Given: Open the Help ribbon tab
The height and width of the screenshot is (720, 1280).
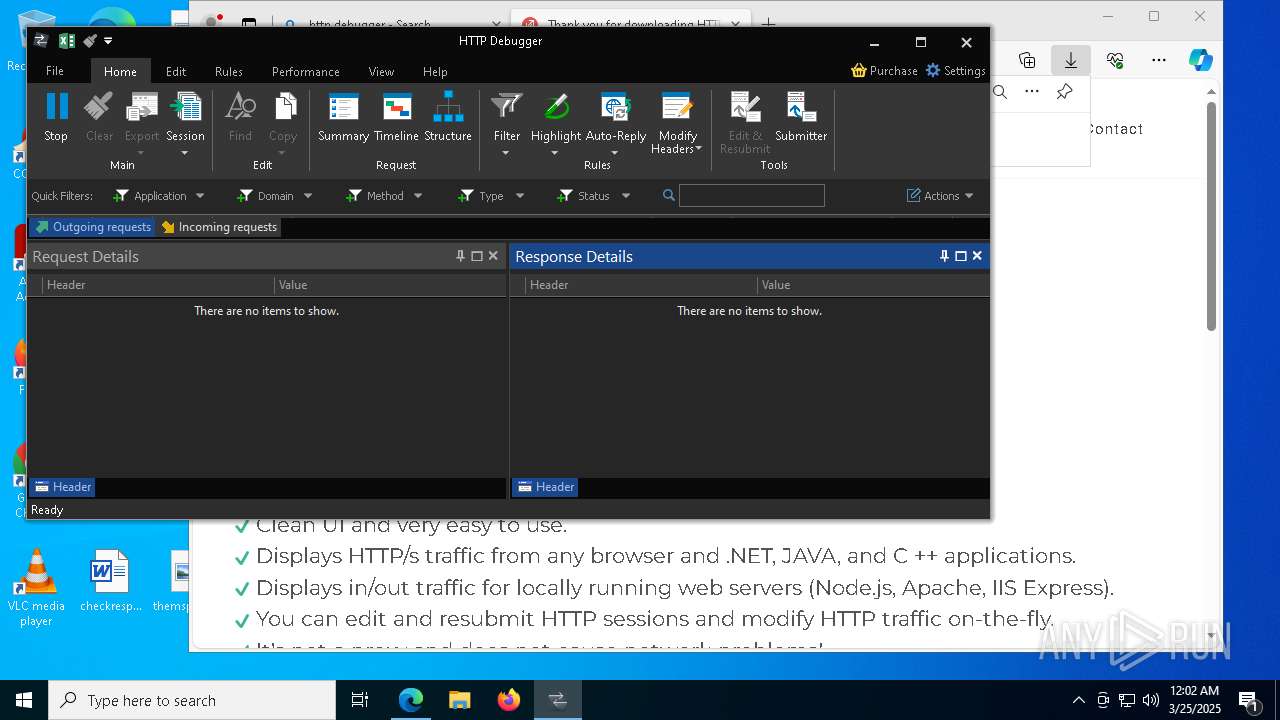Looking at the screenshot, I should click(x=435, y=71).
